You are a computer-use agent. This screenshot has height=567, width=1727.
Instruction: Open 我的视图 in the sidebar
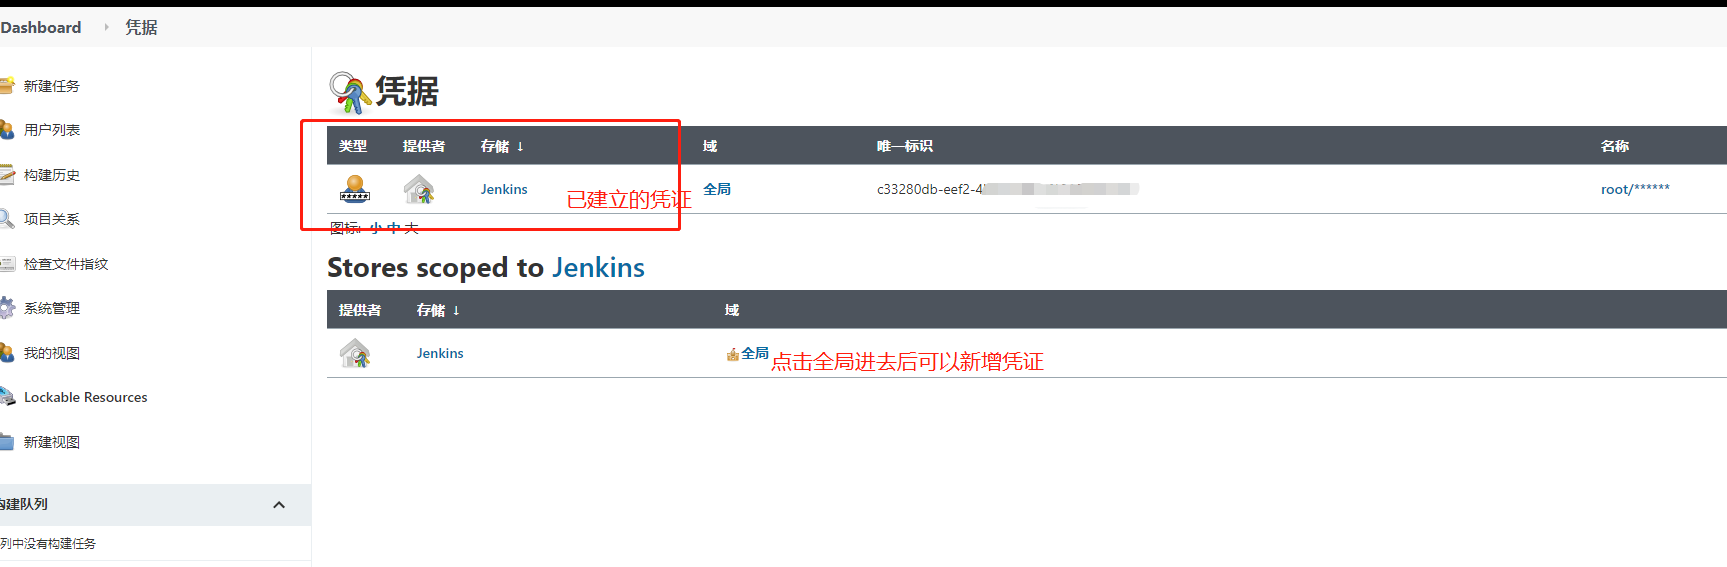tap(51, 353)
